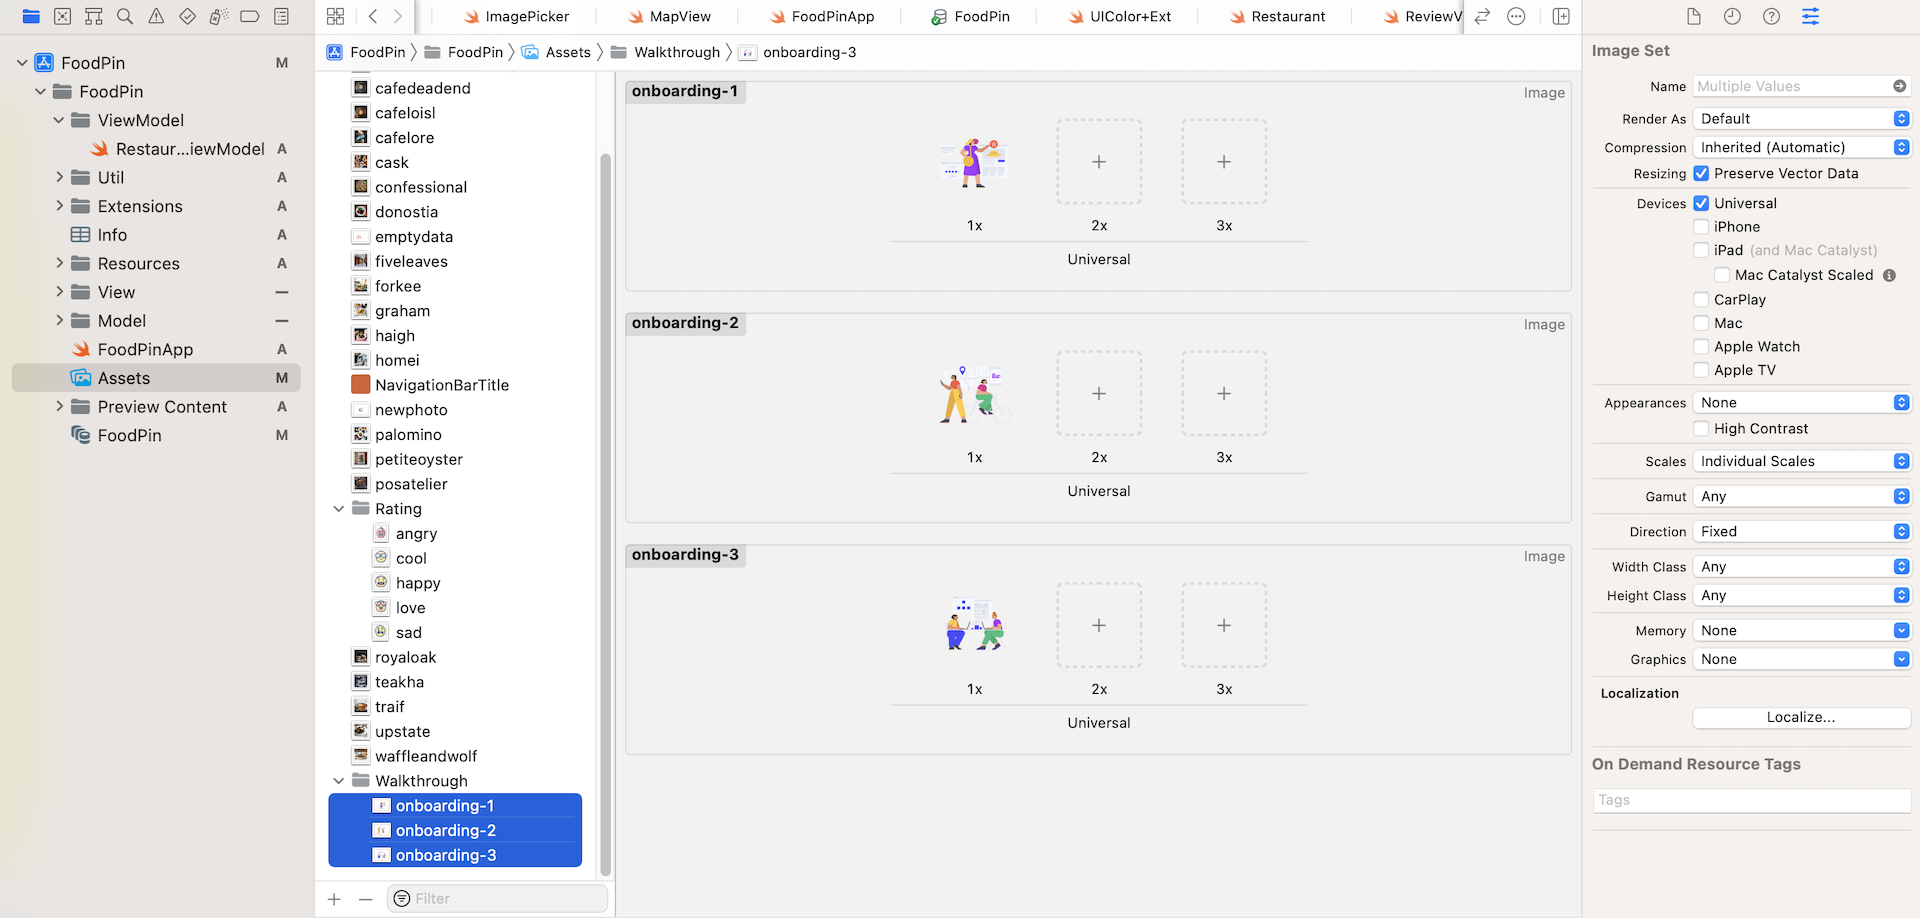The width and height of the screenshot is (1920, 918).
Task: Open the Report navigator list icon
Action: coord(281,16)
